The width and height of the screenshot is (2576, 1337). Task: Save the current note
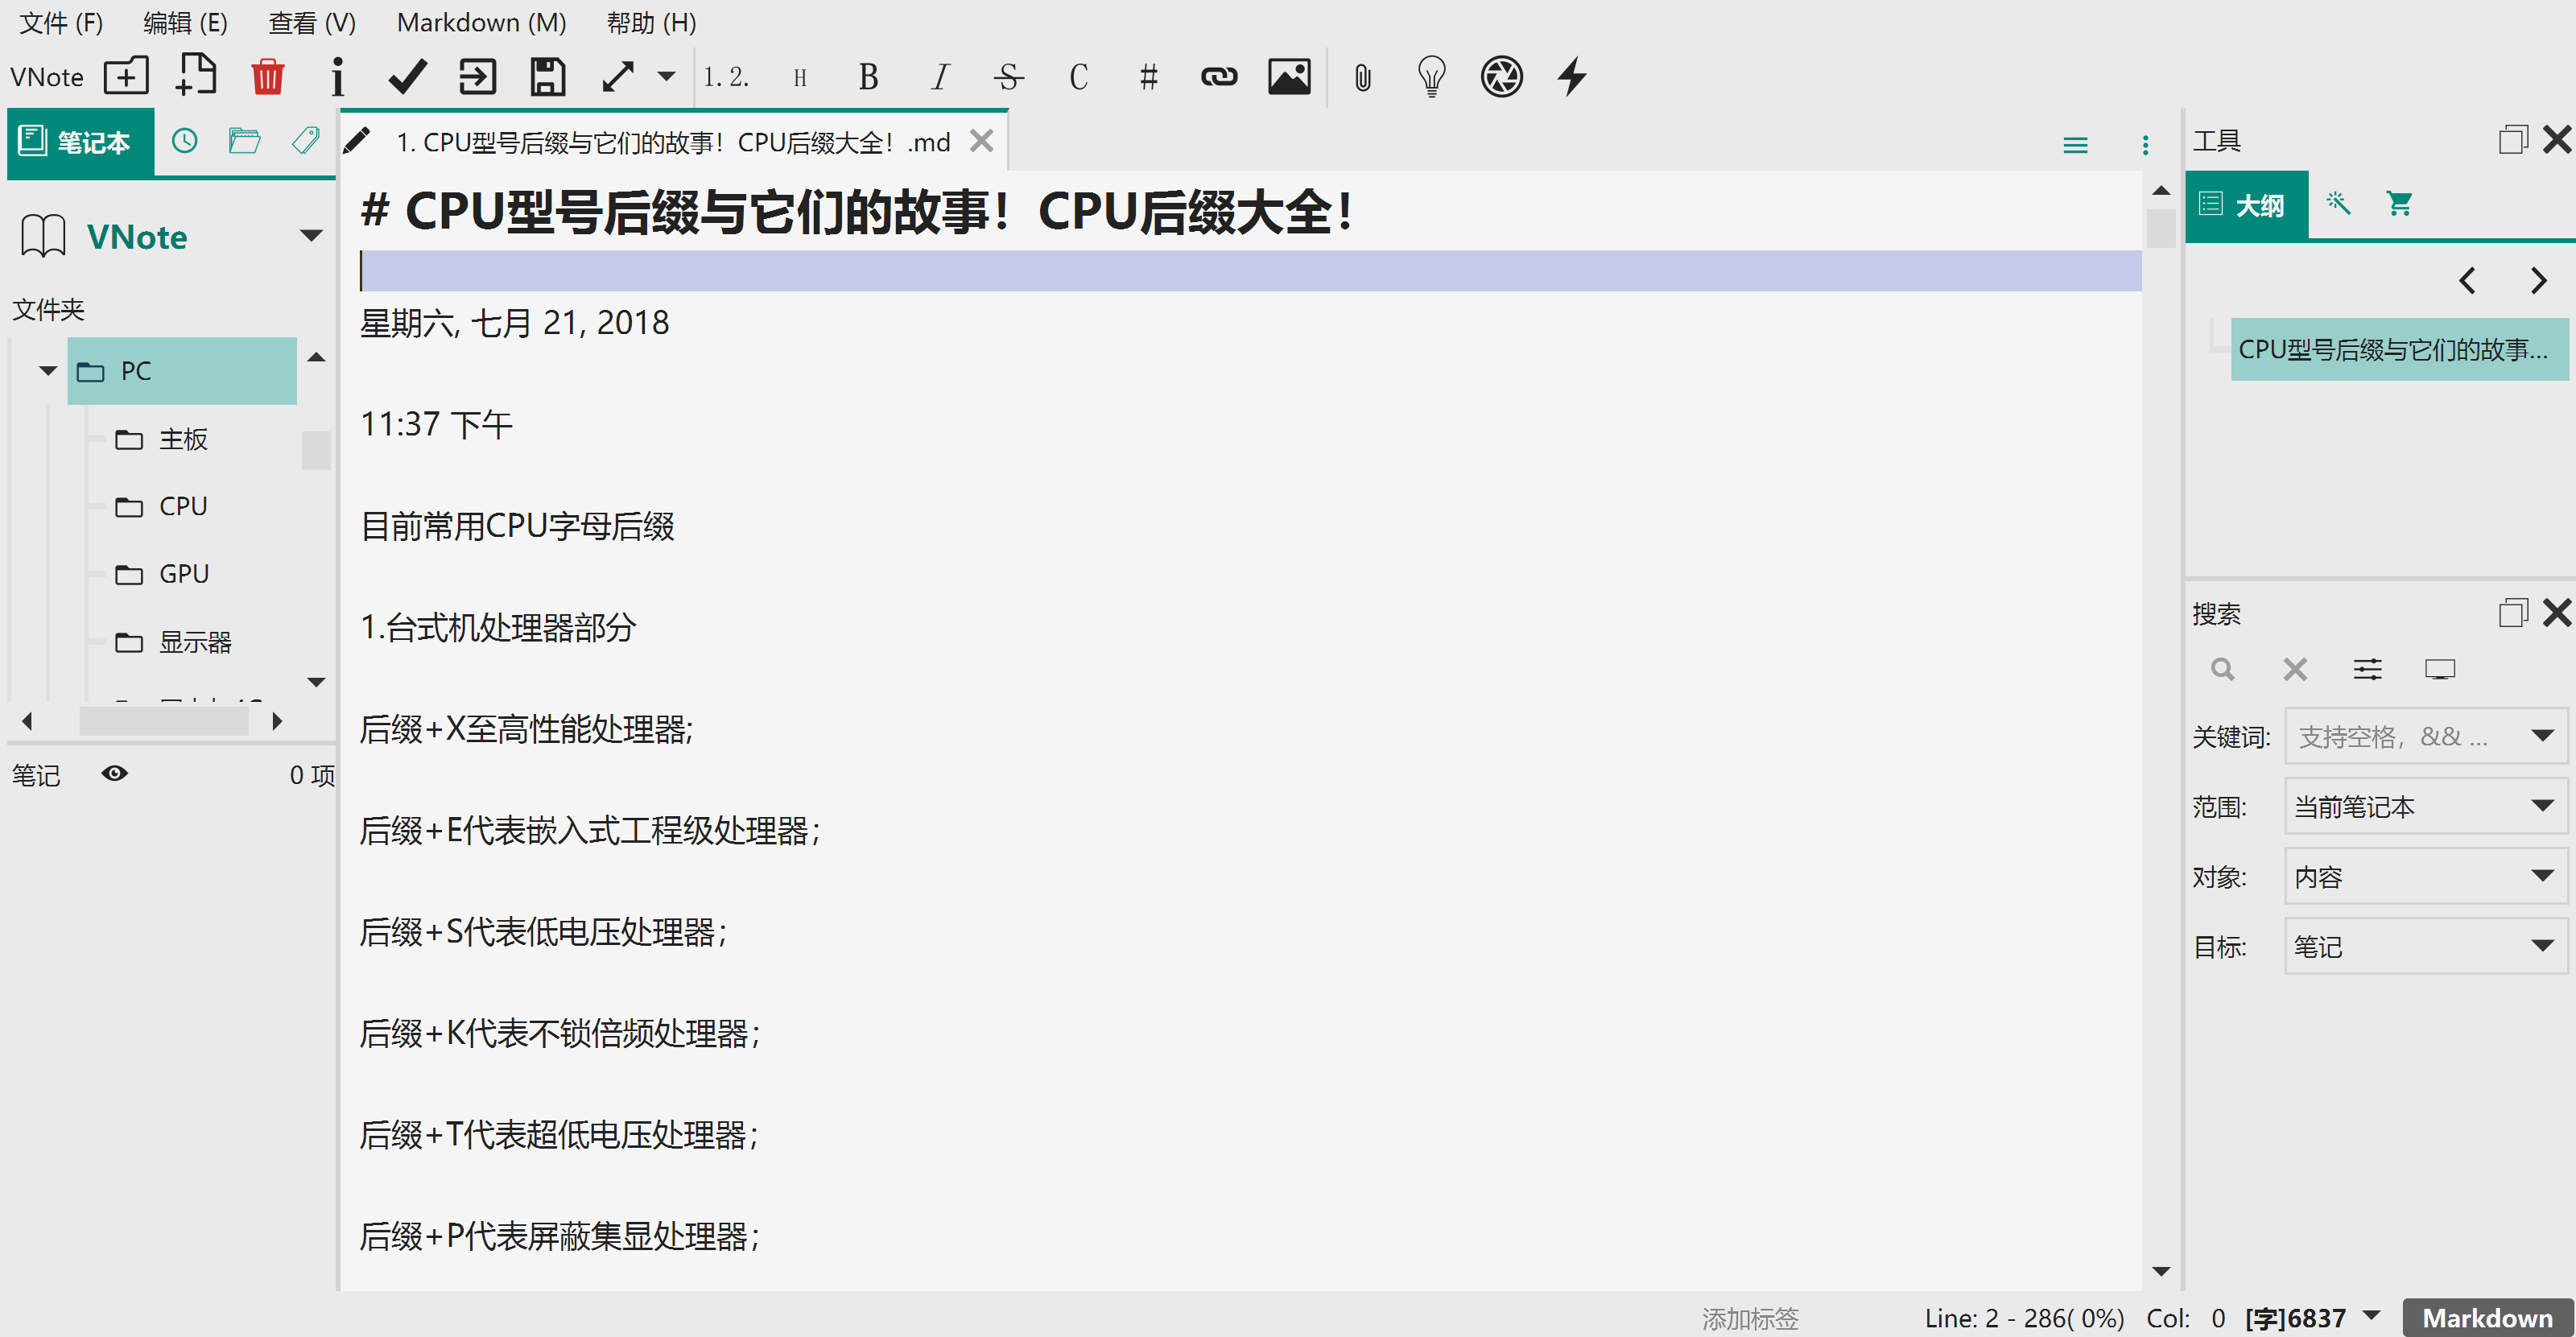pyautogui.click(x=546, y=76)
